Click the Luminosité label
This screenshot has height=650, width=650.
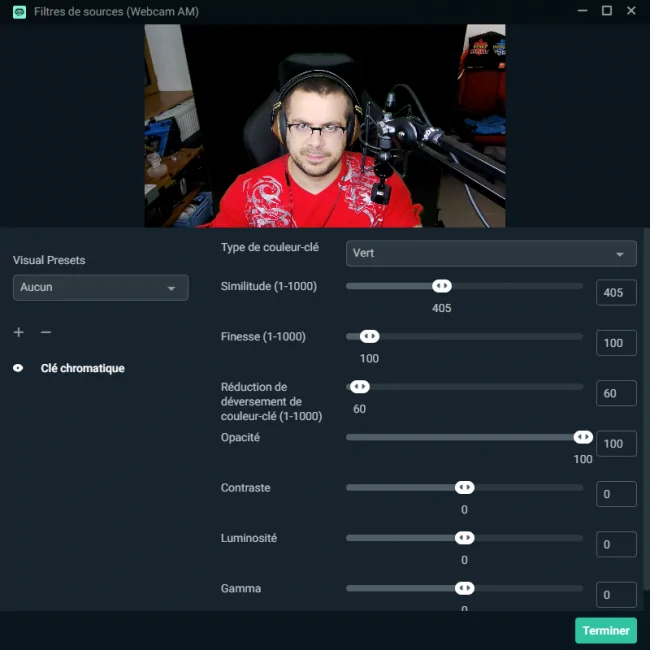click(249, 538)
